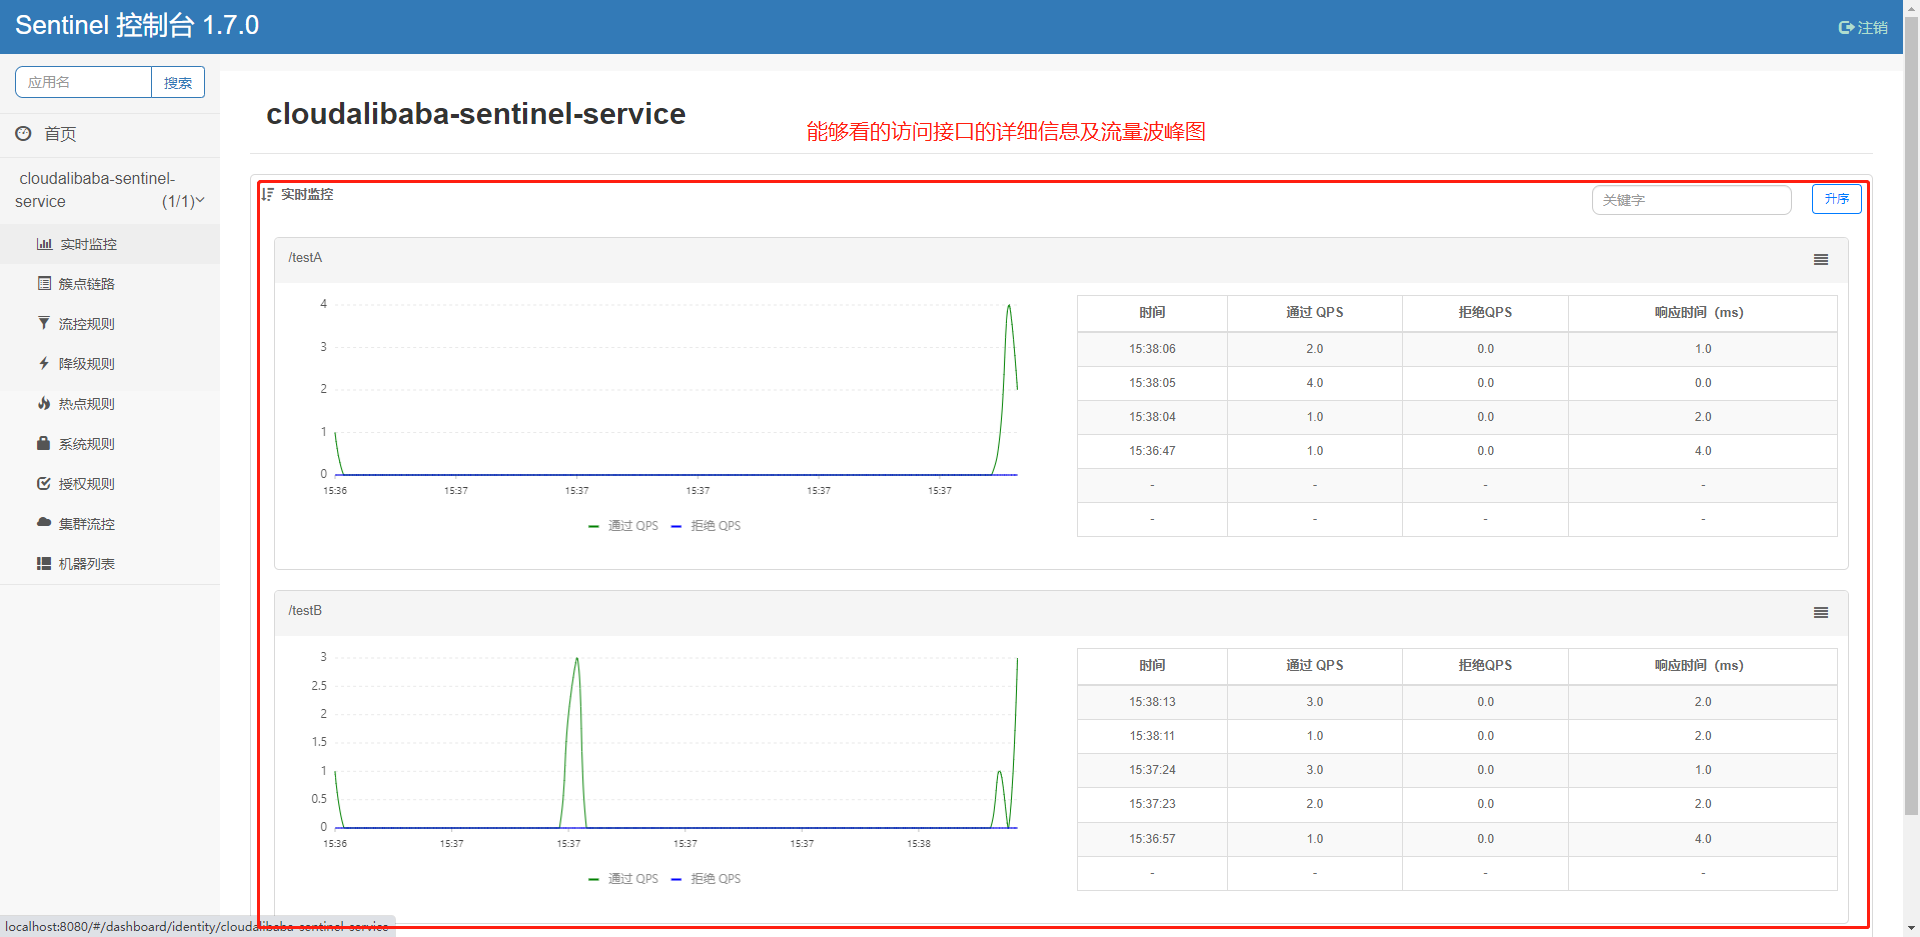
Task: Click the /testA resource title
Action: (305, 258)
